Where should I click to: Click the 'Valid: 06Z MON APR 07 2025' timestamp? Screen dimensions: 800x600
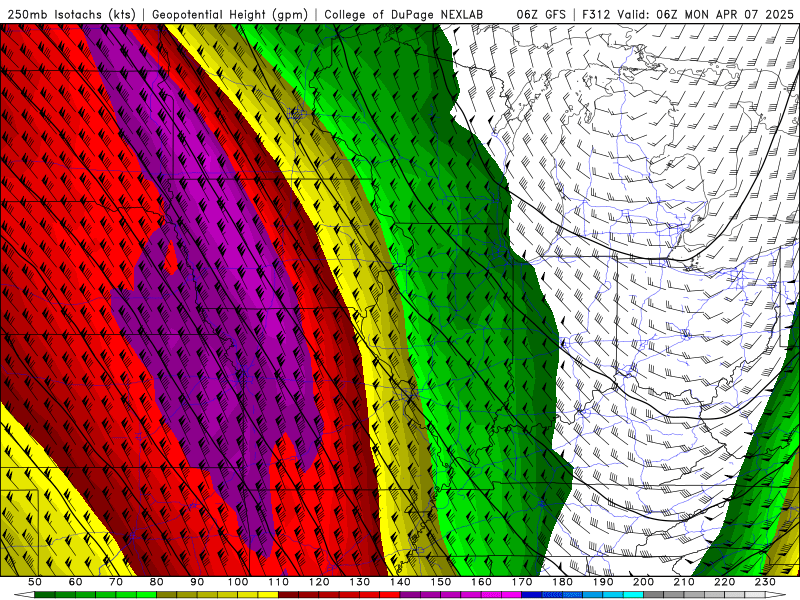[x=705, y=14]
